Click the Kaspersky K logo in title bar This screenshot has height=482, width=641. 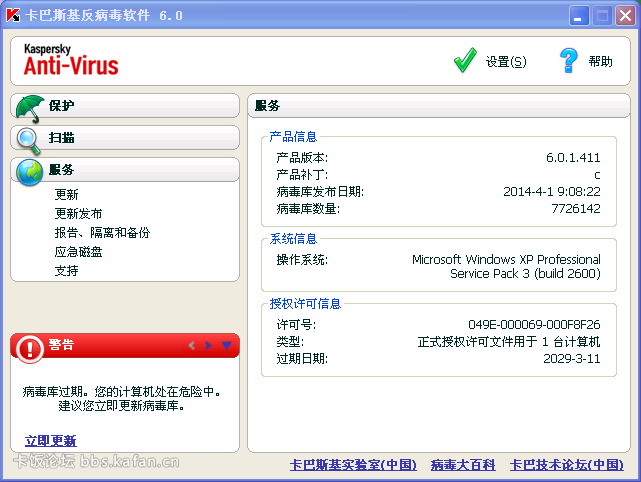(13, 15)
